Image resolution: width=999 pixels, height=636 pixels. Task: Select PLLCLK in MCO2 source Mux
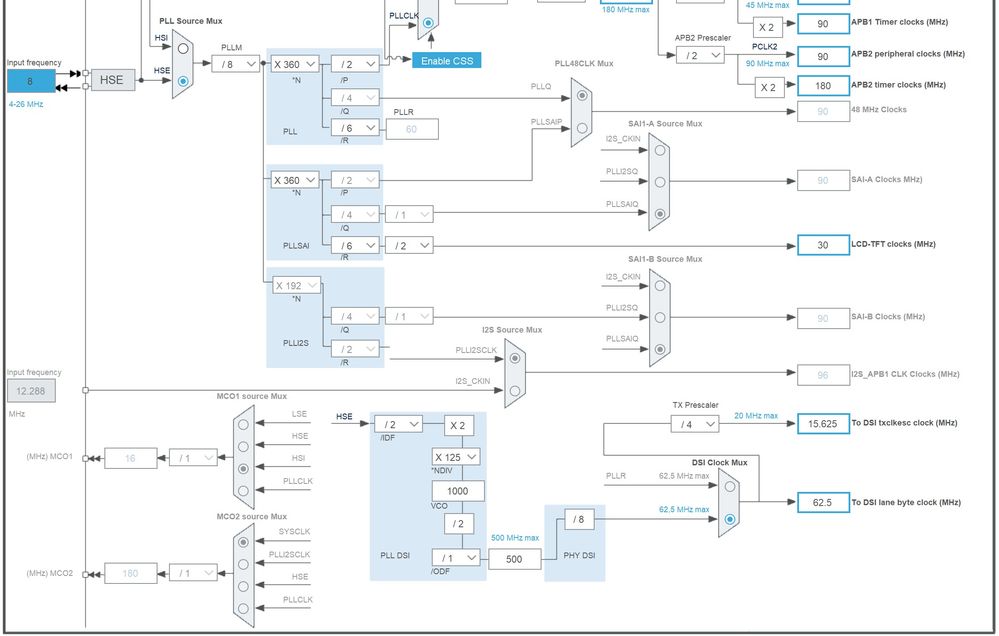coord(243,609)
